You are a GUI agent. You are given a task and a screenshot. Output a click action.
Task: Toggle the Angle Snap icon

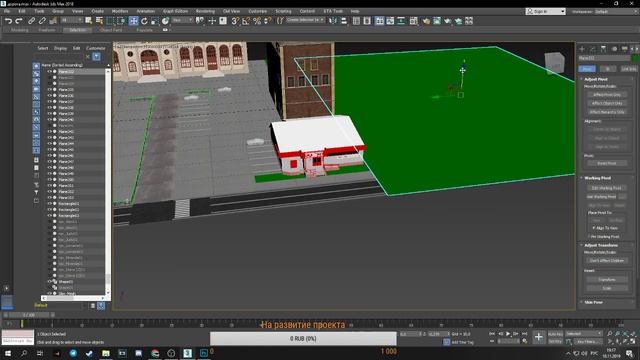(x=246, y=21)
